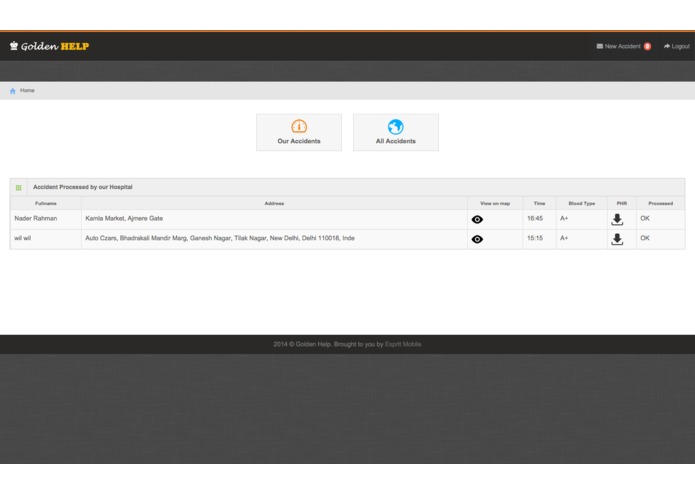695x494 pixels.
Task: Click the PHR column header
Action: 621,203
